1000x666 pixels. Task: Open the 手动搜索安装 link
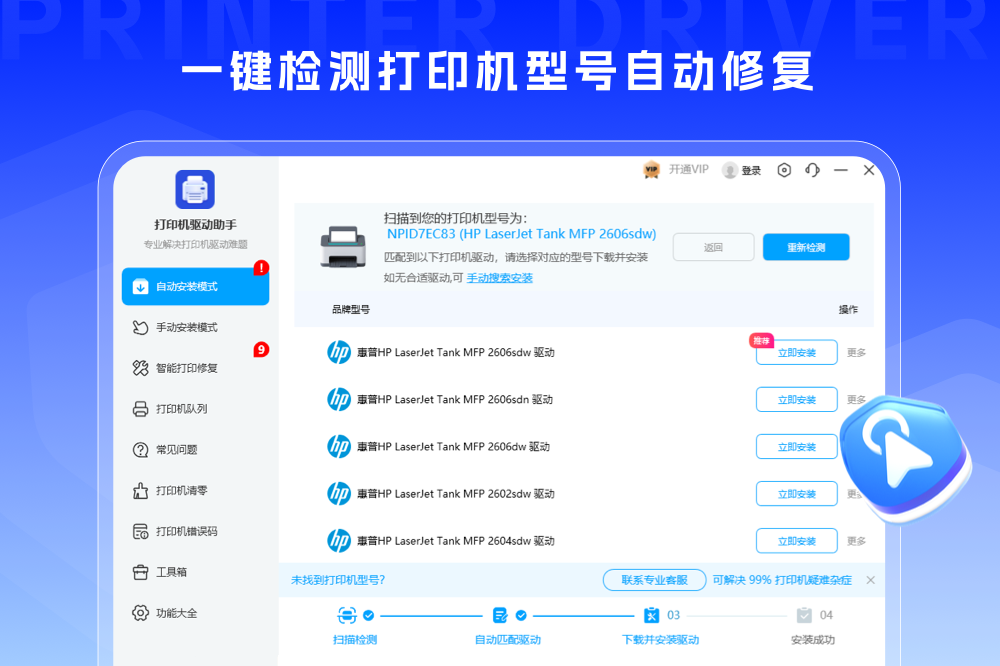499,278
